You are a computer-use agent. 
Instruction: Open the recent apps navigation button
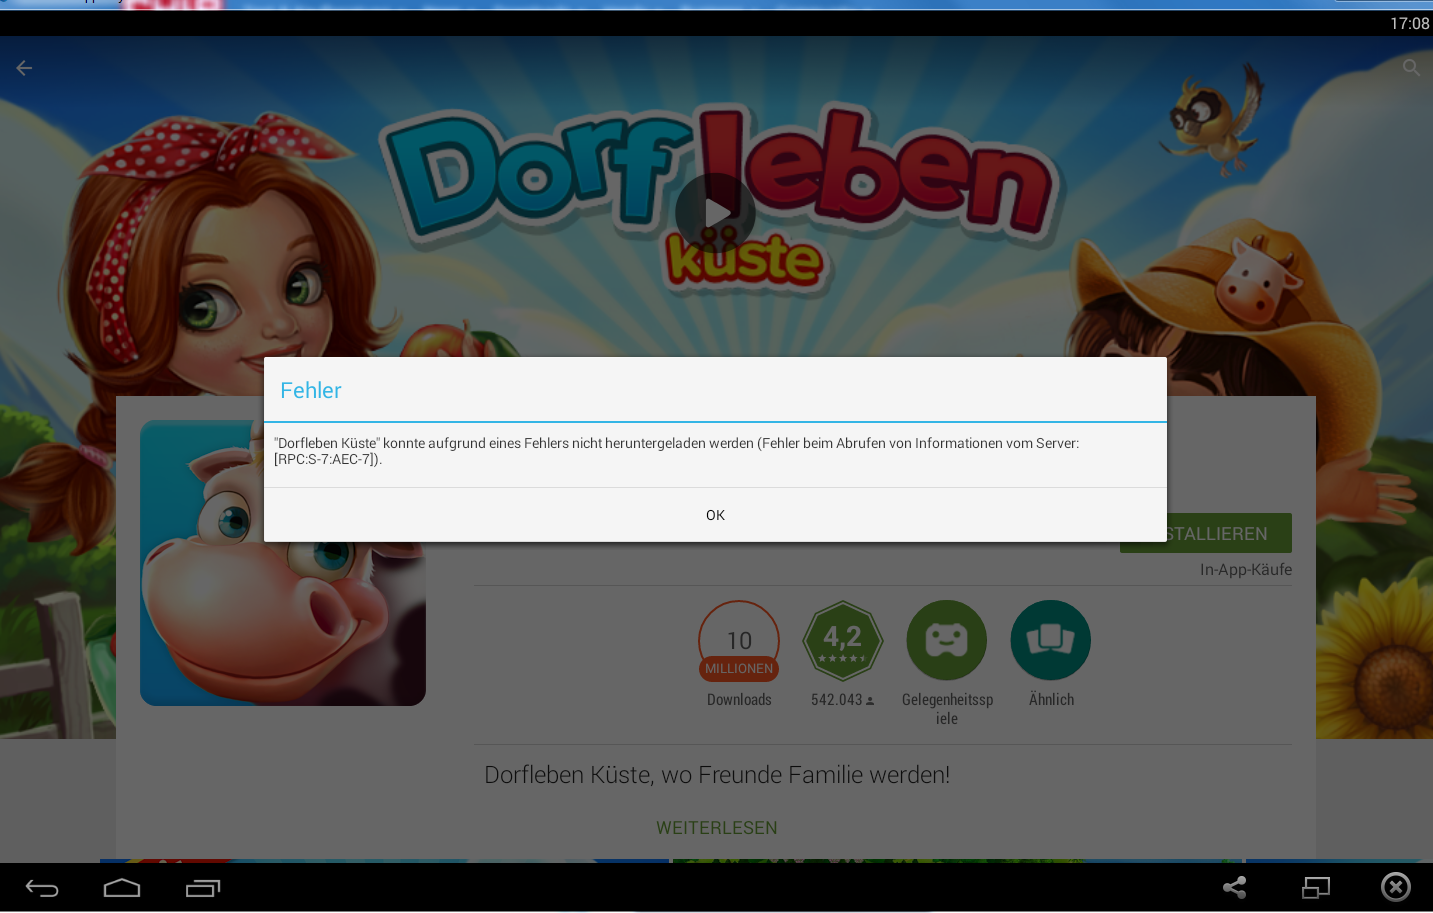(203, 888)
